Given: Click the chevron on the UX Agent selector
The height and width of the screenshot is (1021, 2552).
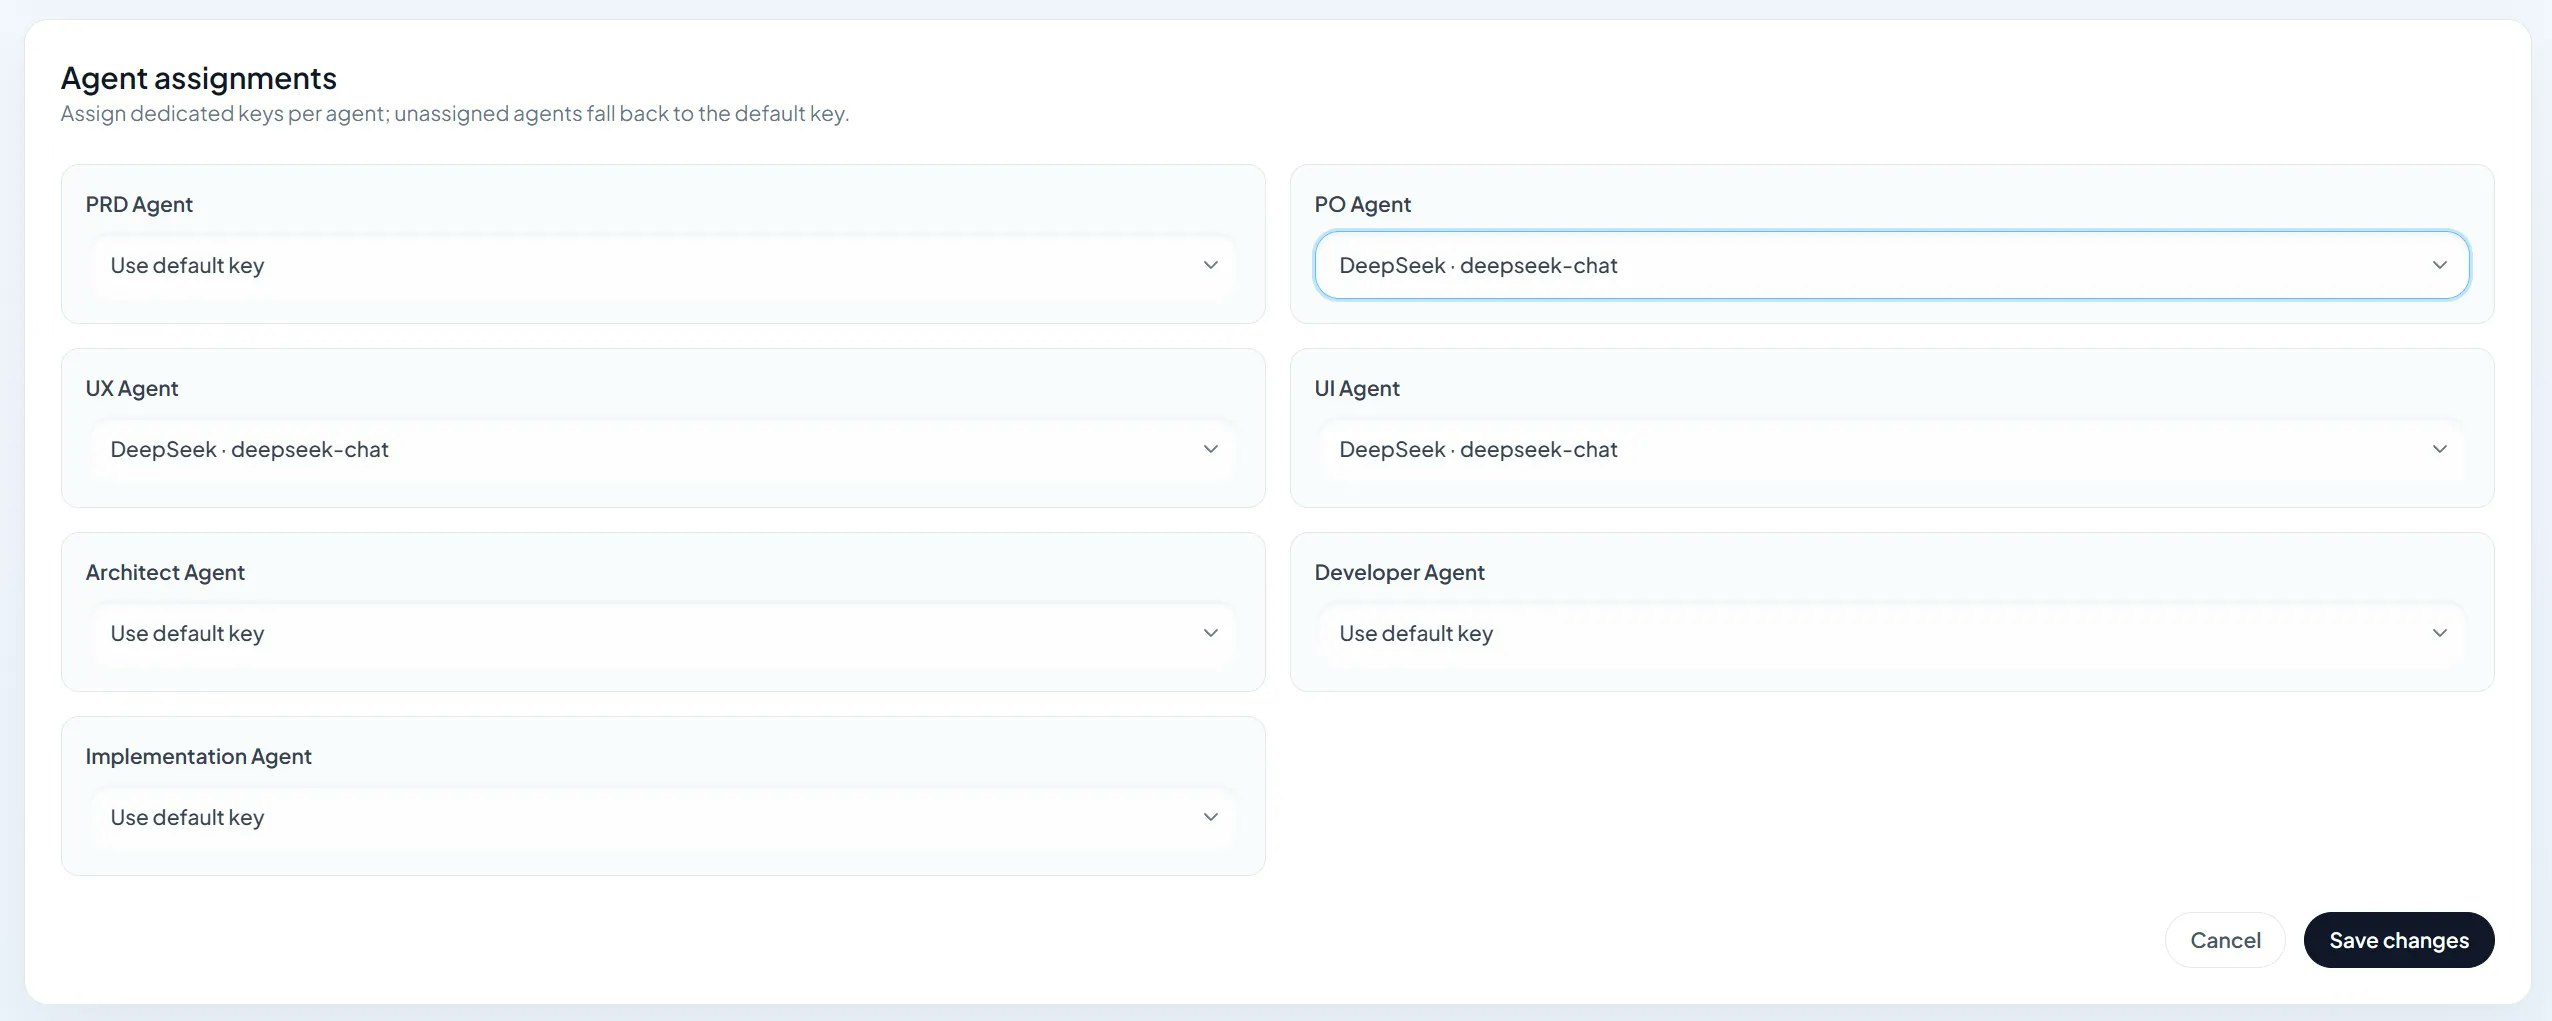Looking at the screenshot, I should tap(1210, 449).
